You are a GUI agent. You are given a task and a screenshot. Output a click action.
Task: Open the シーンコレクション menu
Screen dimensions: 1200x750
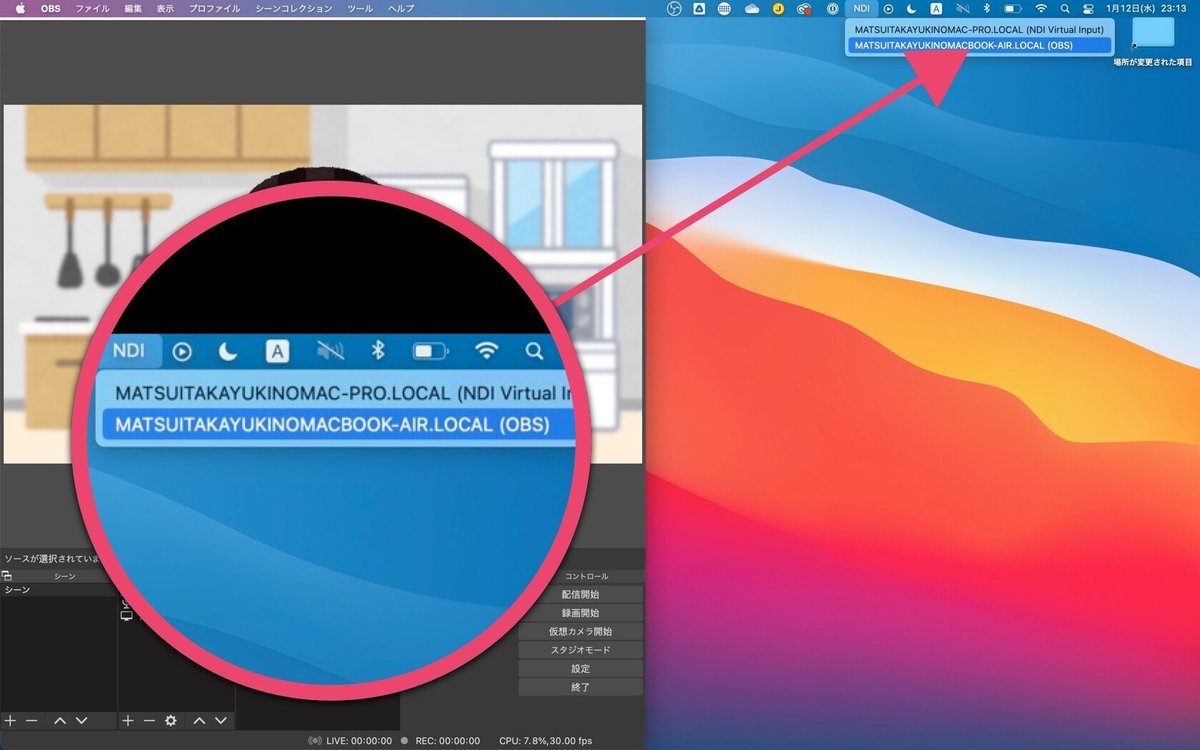(294, 8)
